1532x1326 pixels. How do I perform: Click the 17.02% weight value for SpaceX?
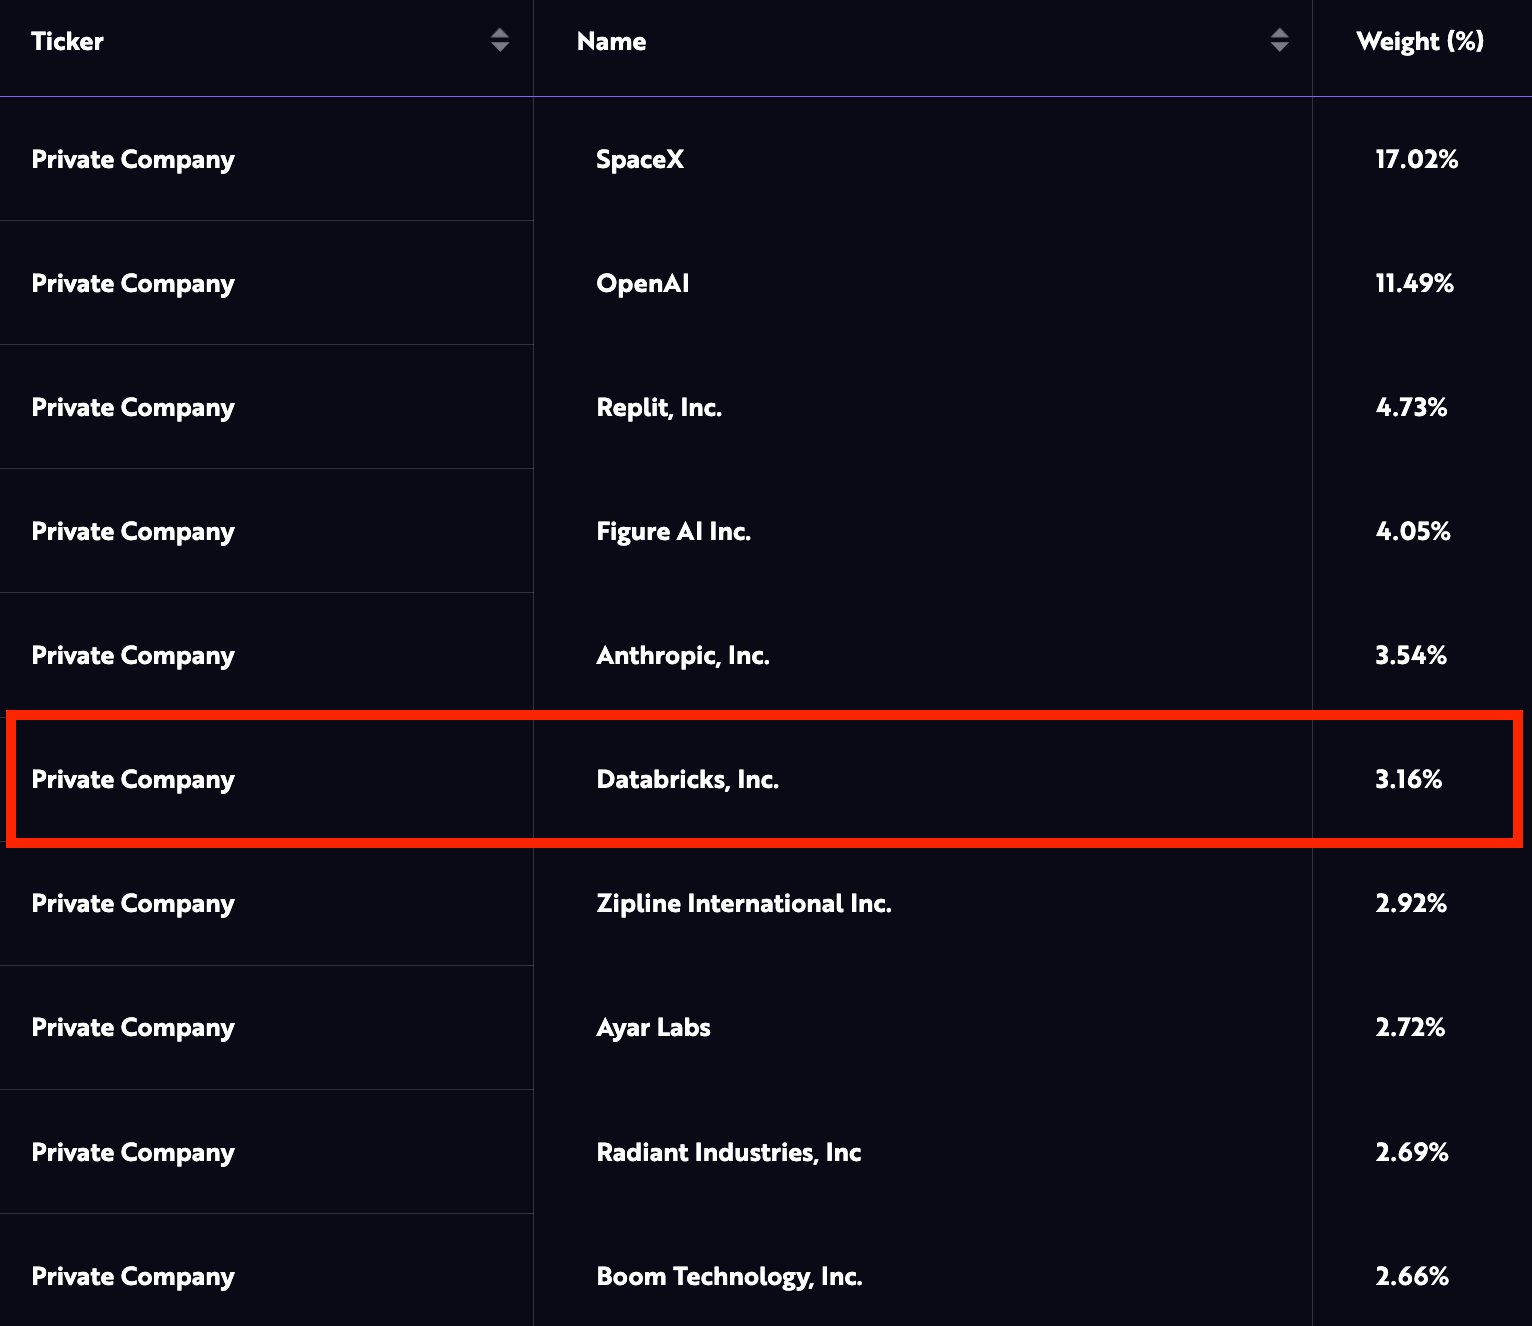click(x=1416, y=158)
